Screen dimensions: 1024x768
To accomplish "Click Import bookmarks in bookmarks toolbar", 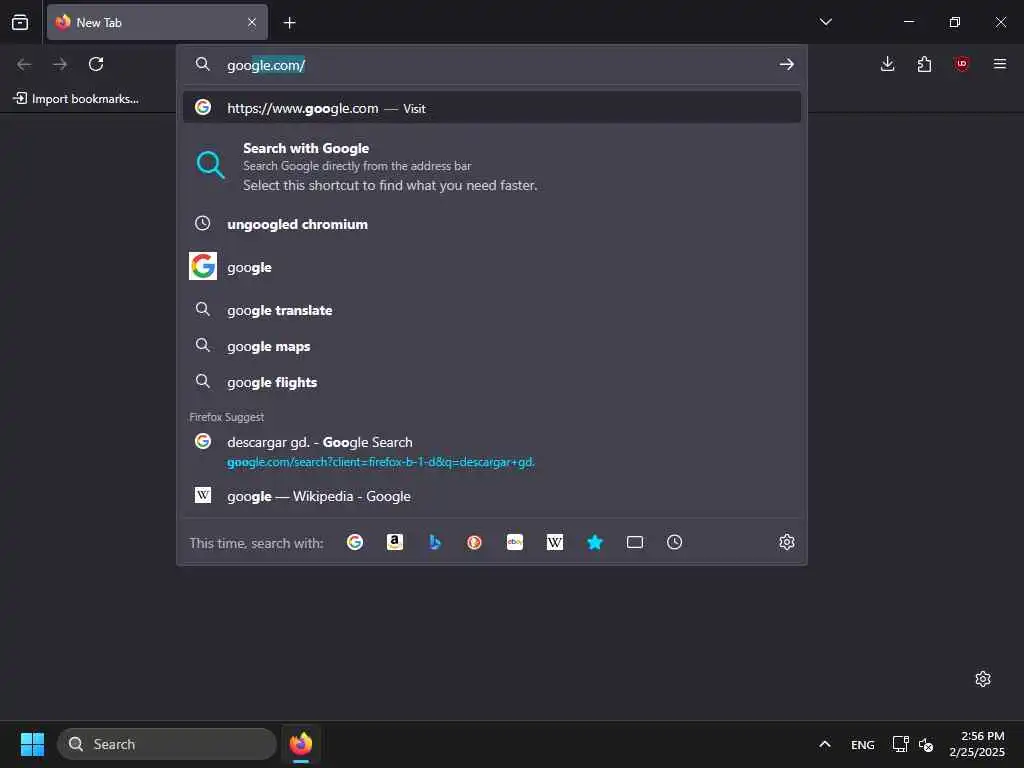I will (x=76, y=99).
